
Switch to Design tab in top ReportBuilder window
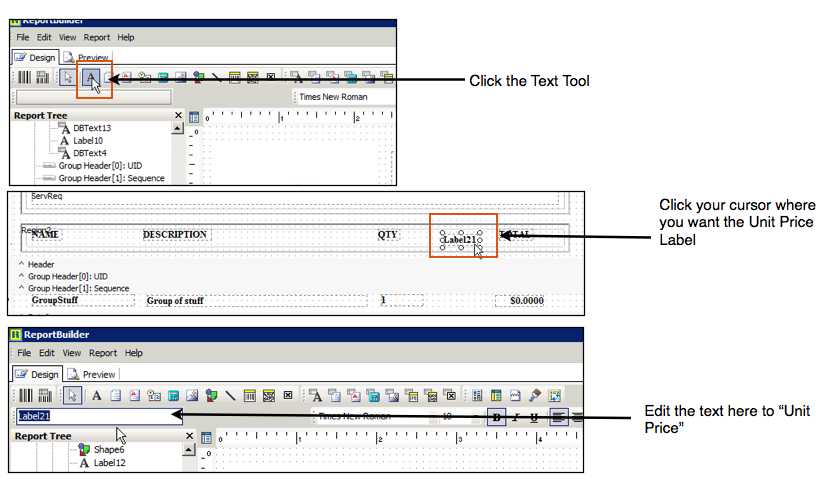point(35,57)
